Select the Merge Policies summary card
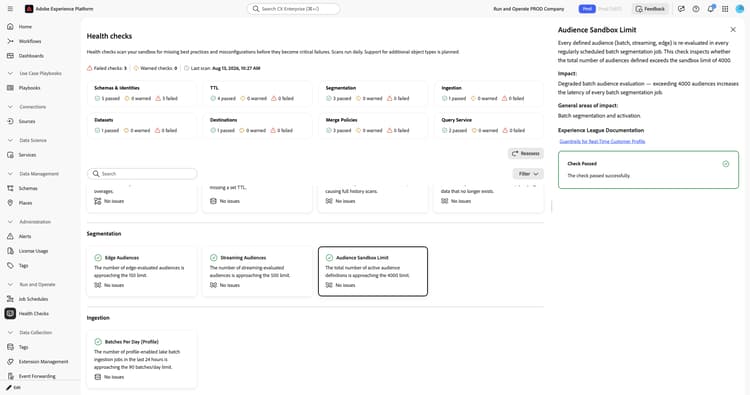 pyautogui.click(x=373, y=125)
